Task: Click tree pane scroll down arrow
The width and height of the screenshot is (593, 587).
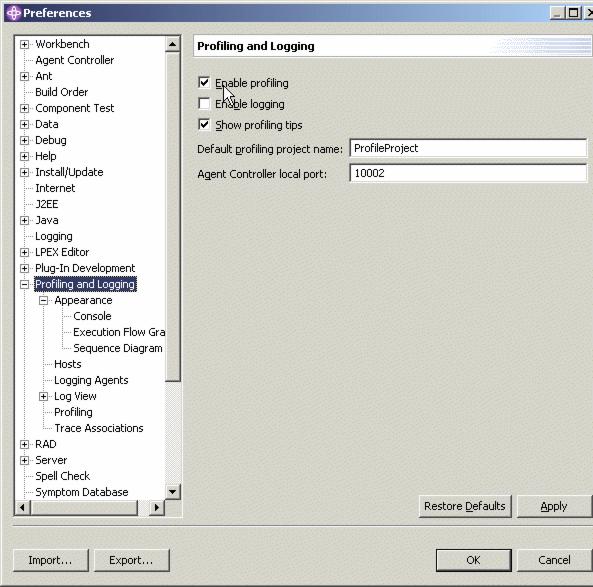Action: click(x=172, y=492)
